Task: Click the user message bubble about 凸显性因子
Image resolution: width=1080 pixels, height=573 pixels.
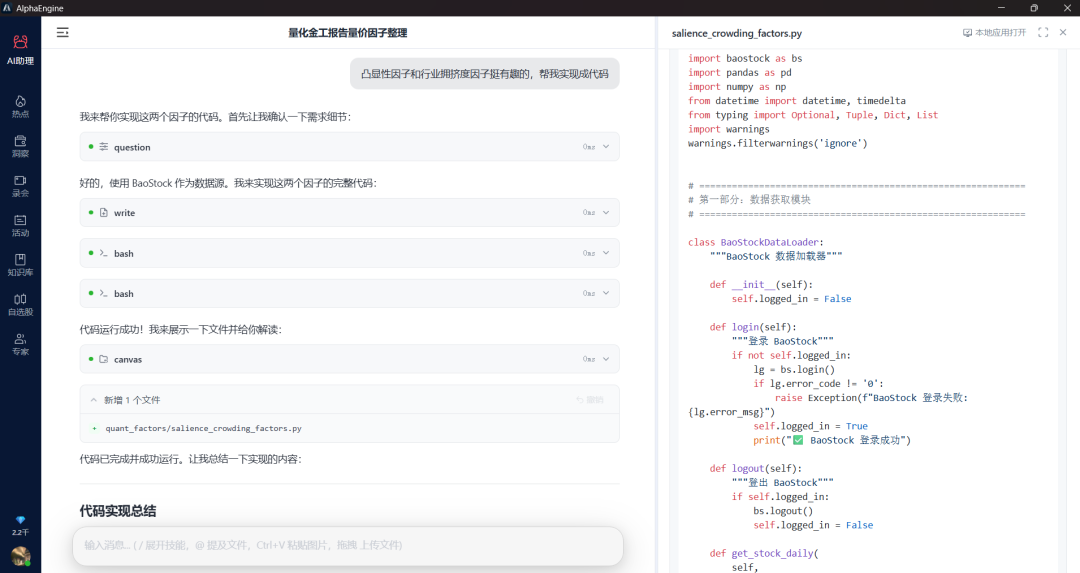Action: click(x=484, y=74)
